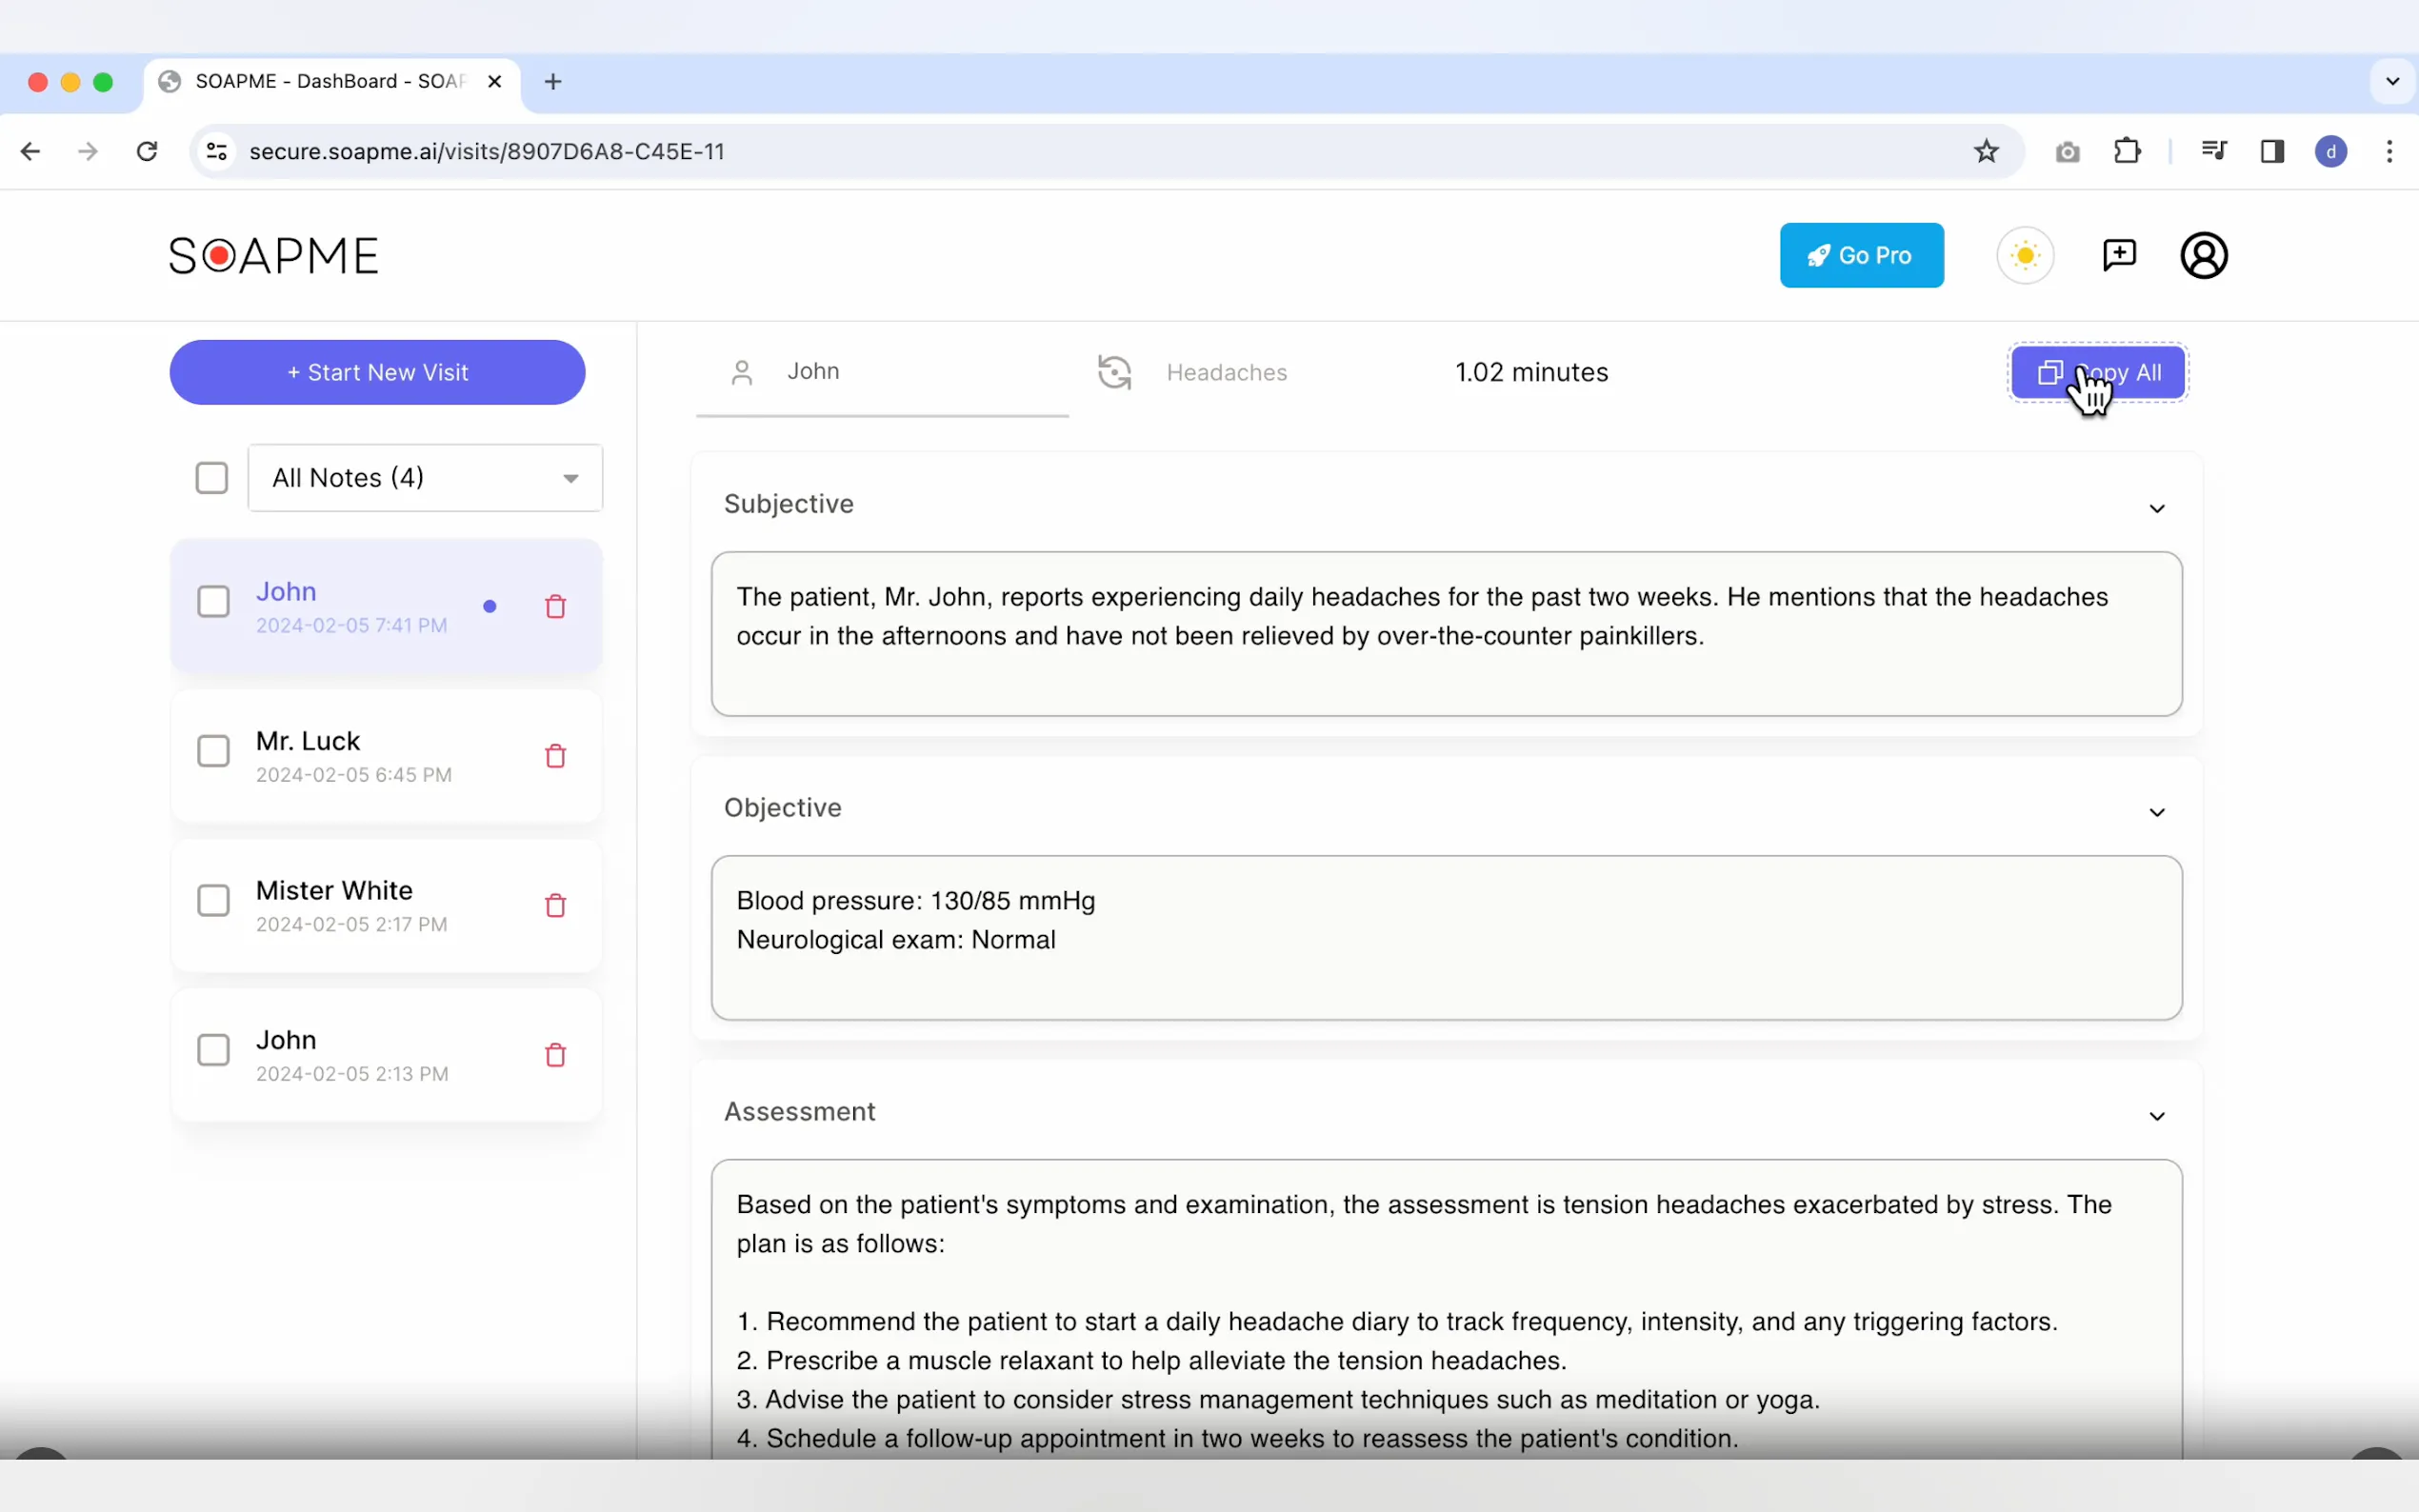The width and height of the screenshot is (2419, 1512).
Task: Bookmark this page with star icon
Action: (x=1986, y=151)
